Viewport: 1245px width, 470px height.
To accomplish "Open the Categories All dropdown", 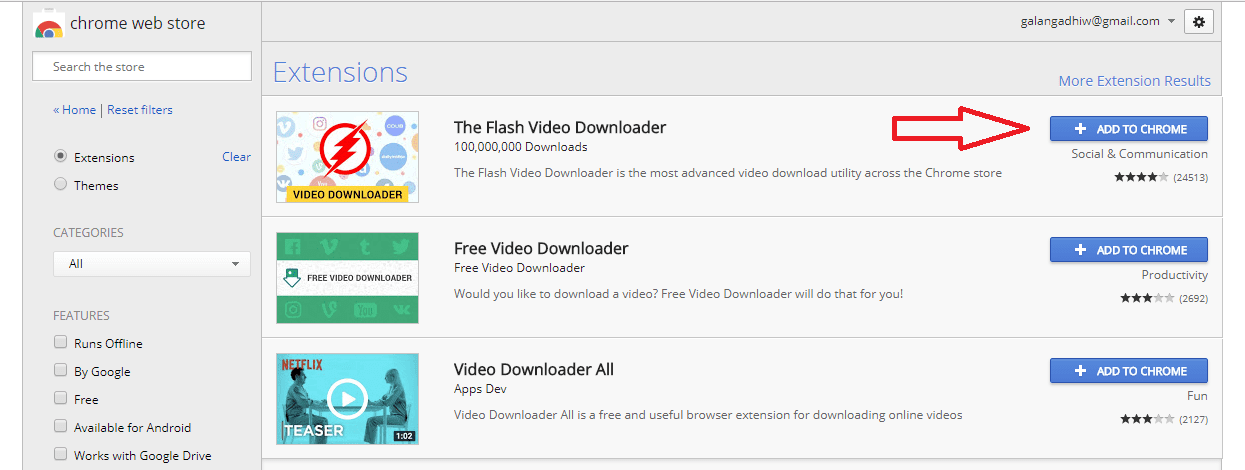I will coord(152,264).
